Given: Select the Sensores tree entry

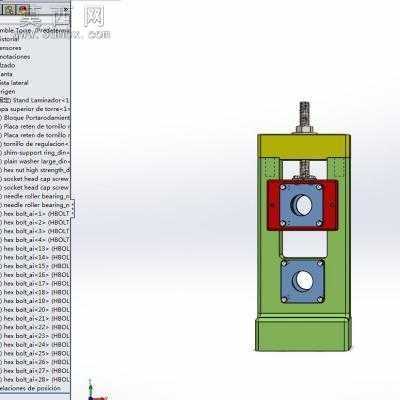Looking at the screenshot, I should [x=11, y=48].
